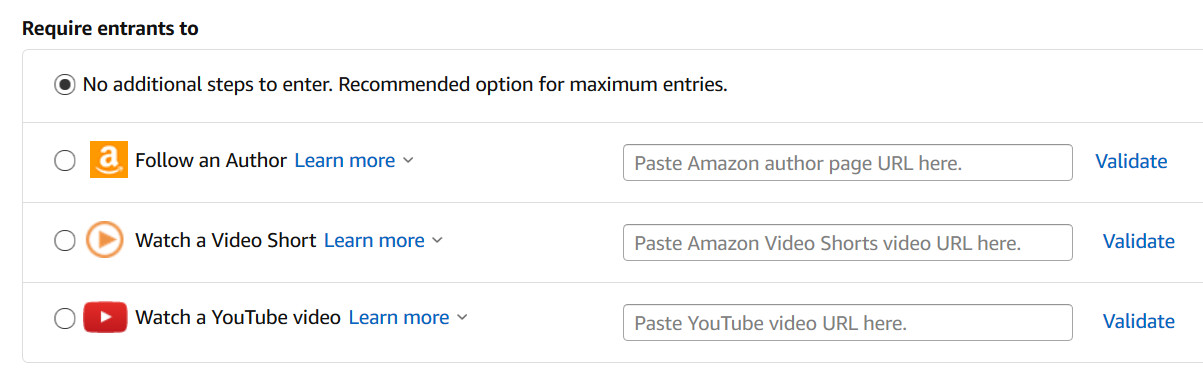
Task: Select the 'No additional steps to enter' radio button
Action: 65,85
